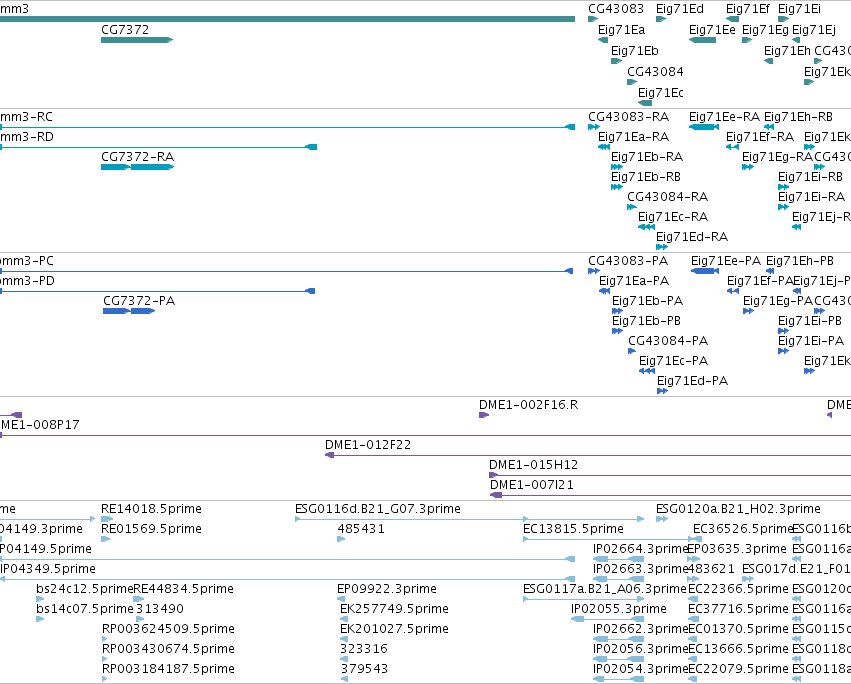Open the Eig71Ea-RA transcript label
The height and width of the screenshot is (684, 851).
633,137
